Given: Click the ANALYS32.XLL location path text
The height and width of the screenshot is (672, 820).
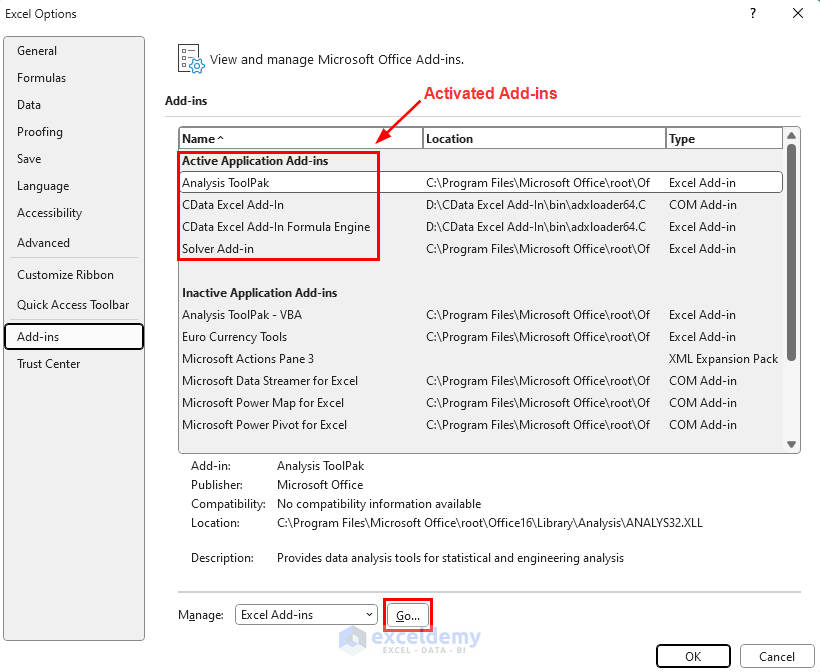Looking at the screenshot, I should click(489, 523).
